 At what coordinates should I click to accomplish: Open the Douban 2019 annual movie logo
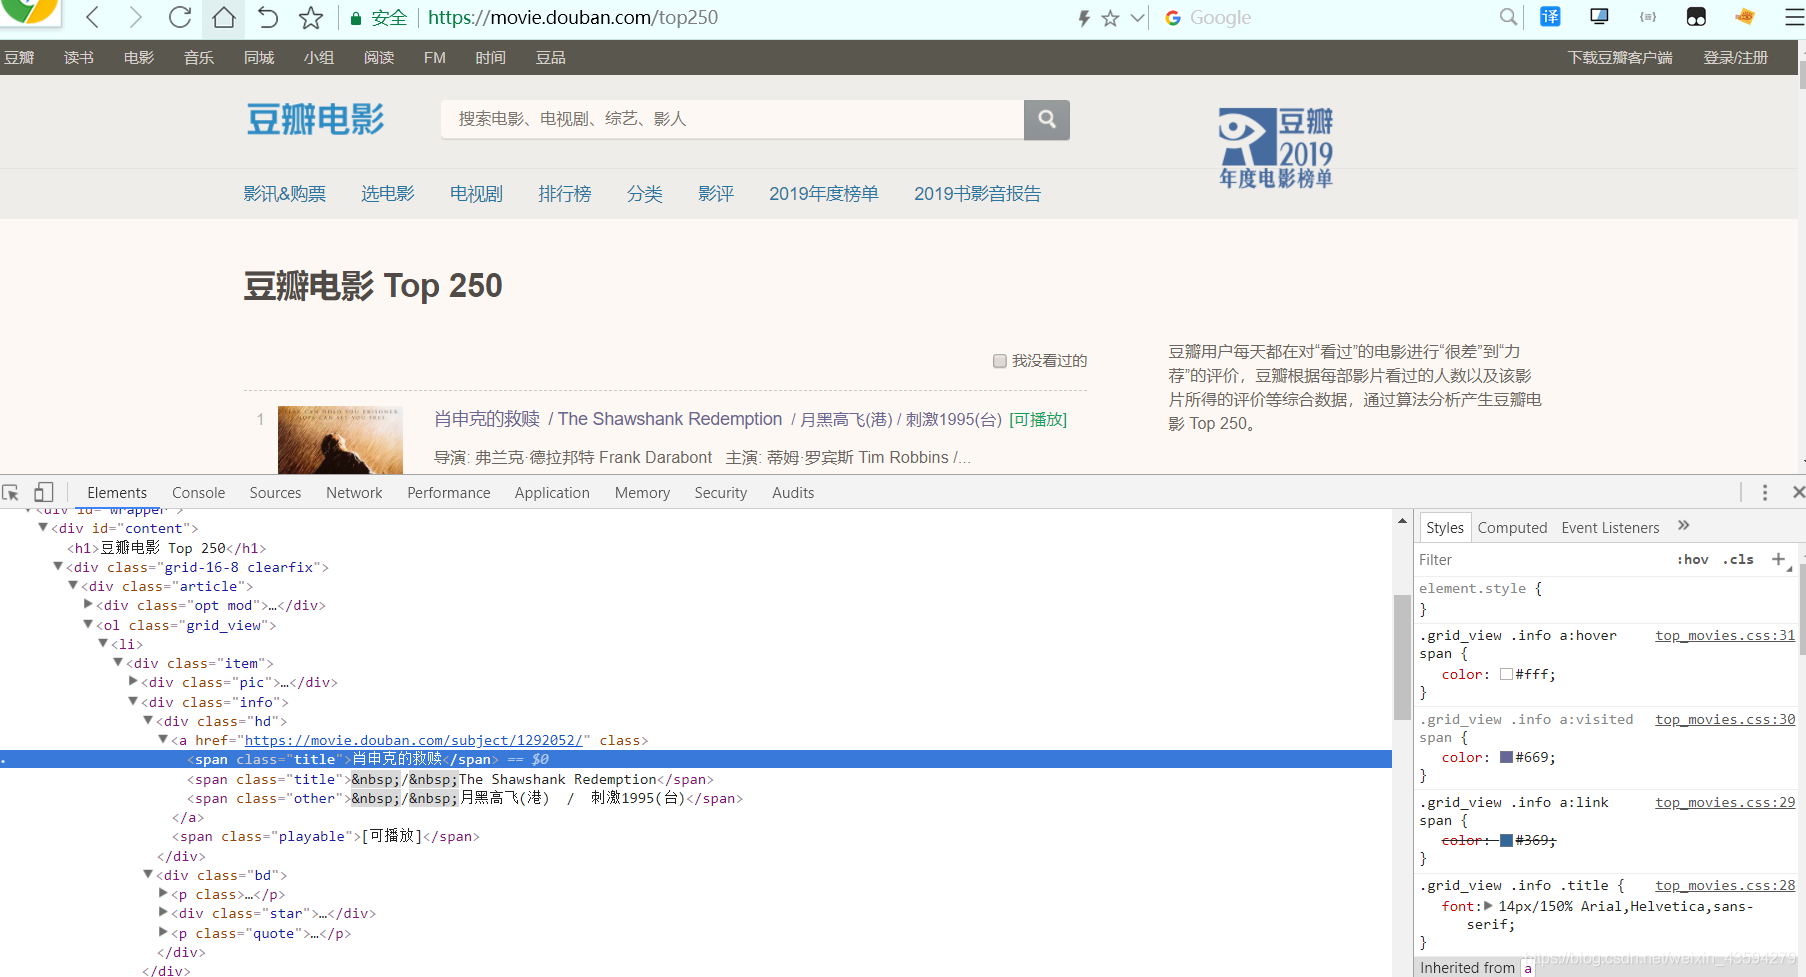click(x=1276, y=148)
